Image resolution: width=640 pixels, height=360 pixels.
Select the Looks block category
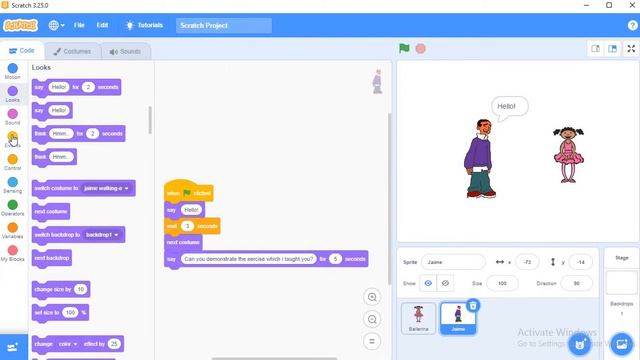click(x=13, y=94)
